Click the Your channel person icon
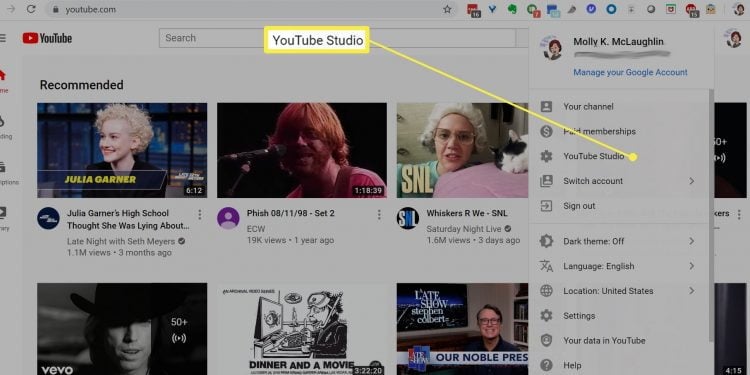Screen dimensions: 750x375 [546, 106]
